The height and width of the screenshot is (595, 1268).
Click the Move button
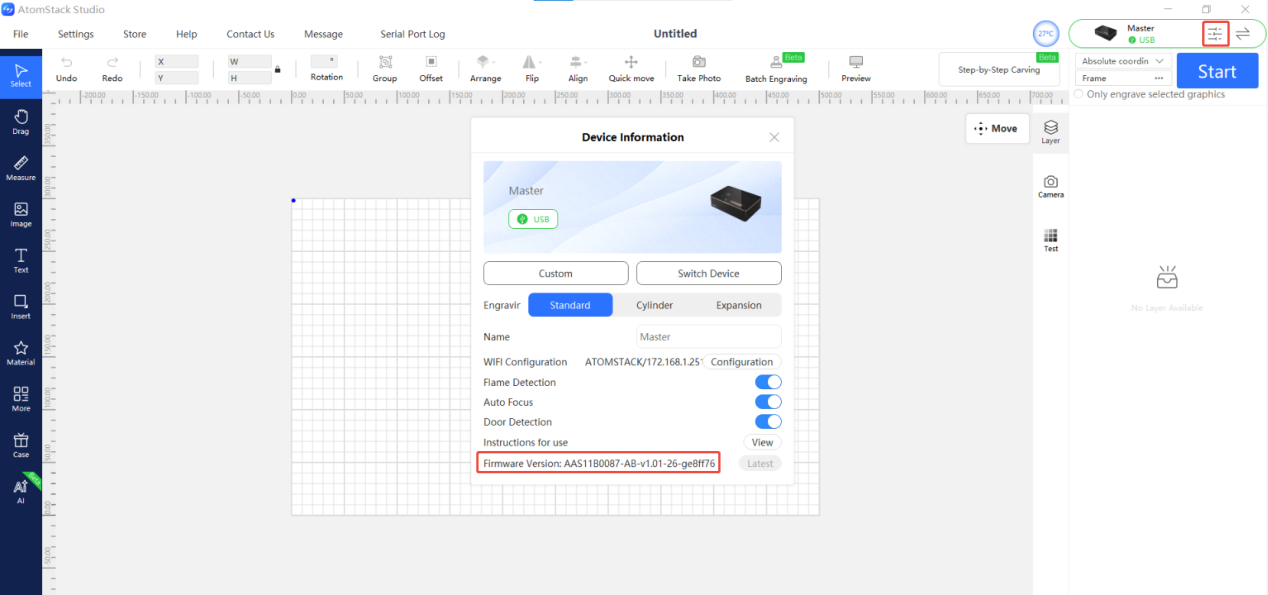point(997,128)
